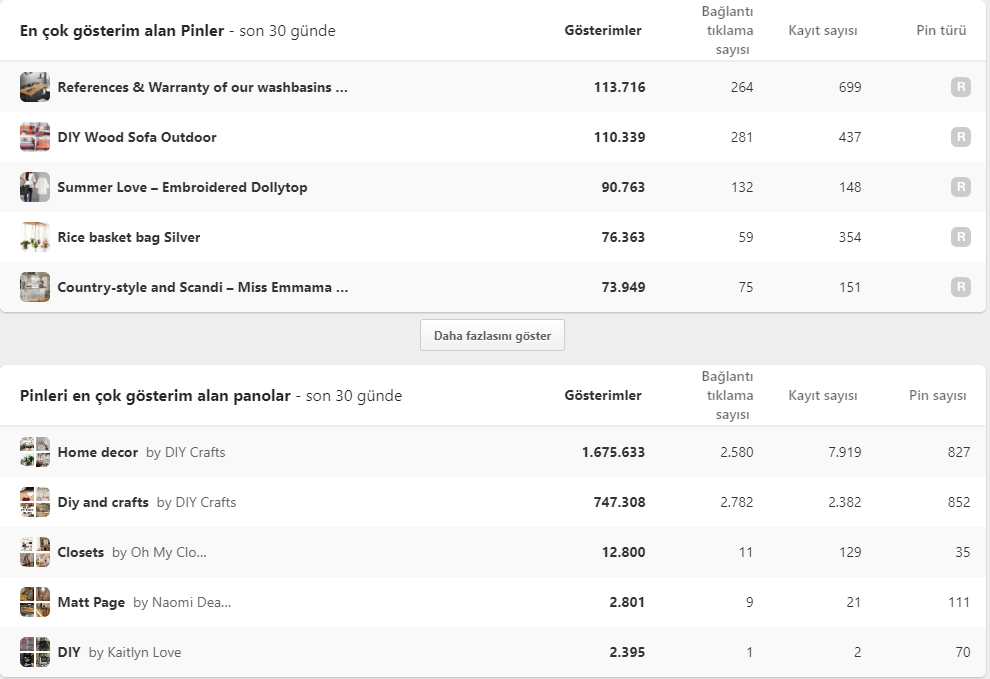Click the R pin type icon for washbasins pin
This screenshot has height=679, width=990.
click(960, 87)
